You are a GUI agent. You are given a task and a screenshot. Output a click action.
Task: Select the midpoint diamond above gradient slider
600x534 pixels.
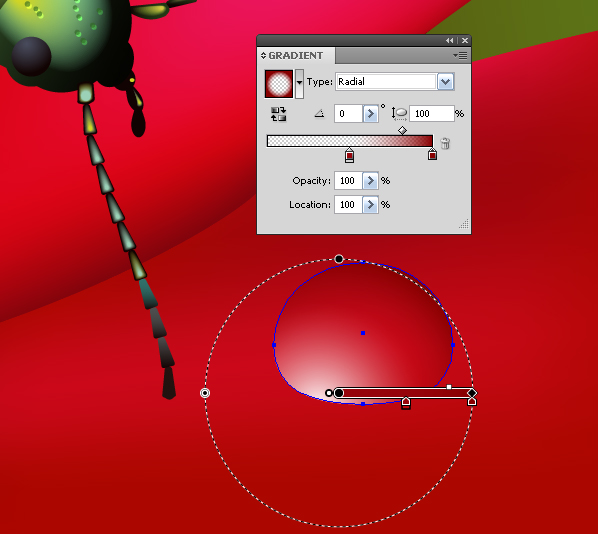tap(402, 130)
